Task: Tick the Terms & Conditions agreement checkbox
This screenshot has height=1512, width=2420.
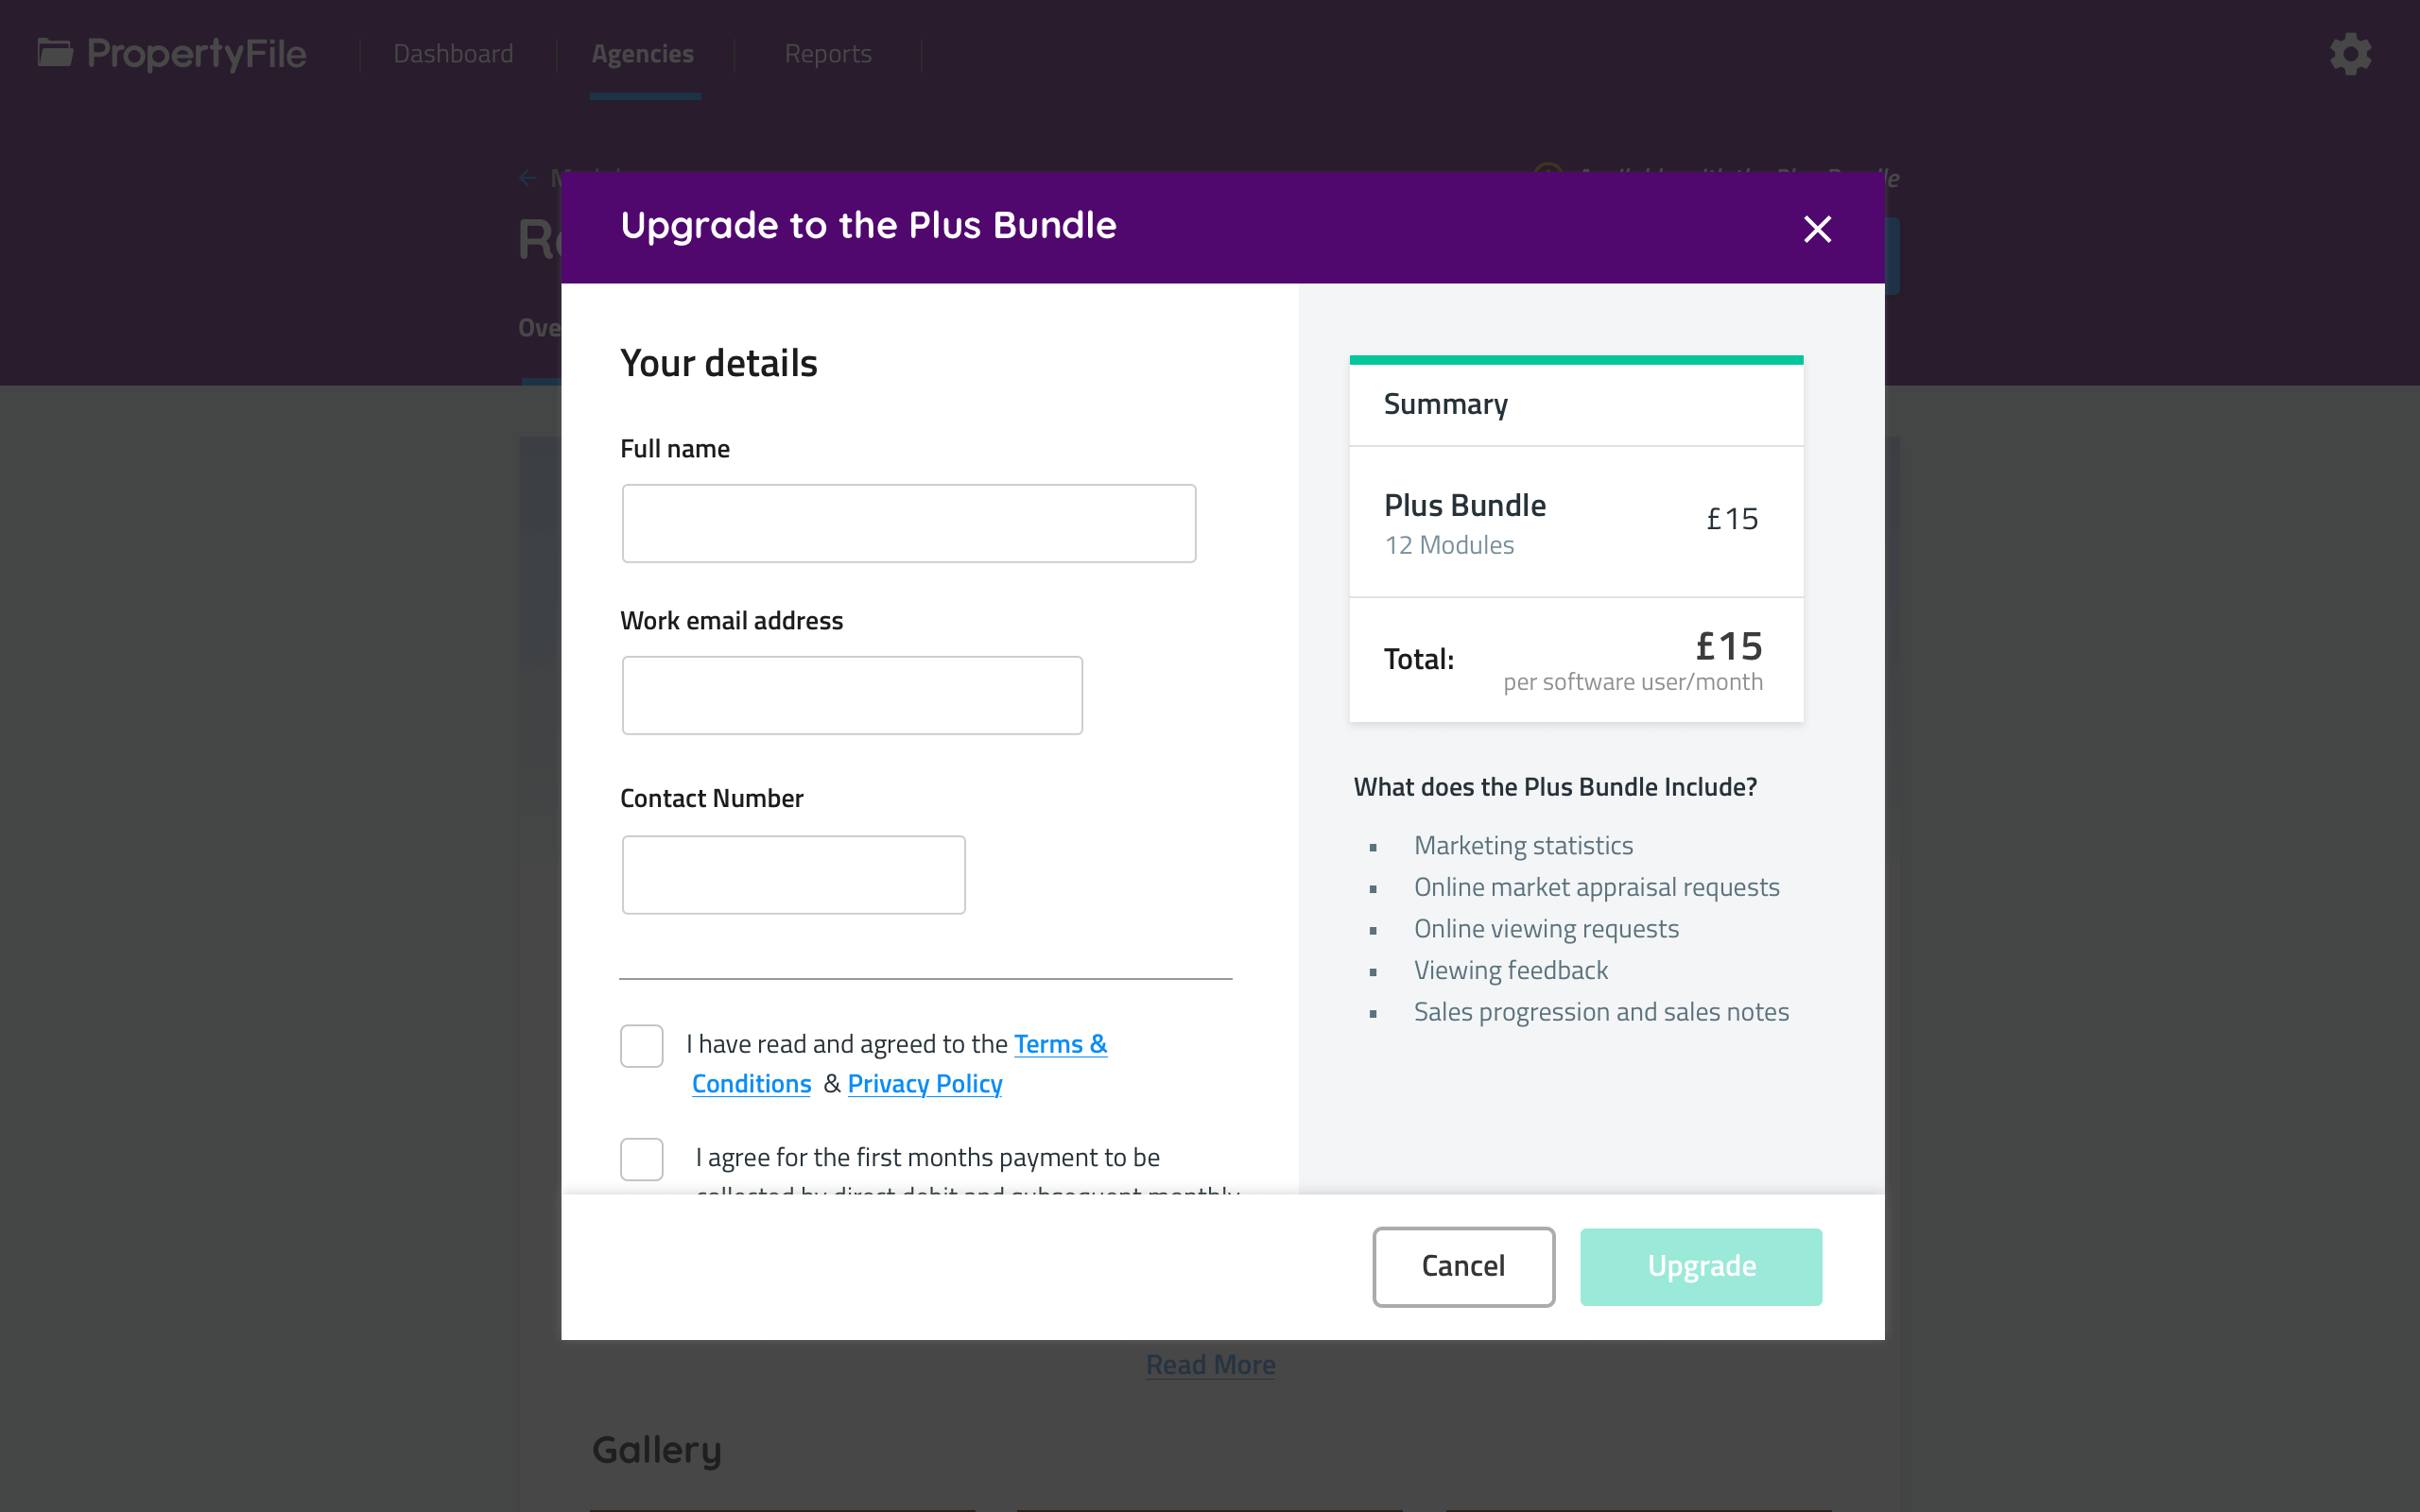Action: pos(641,1046)
